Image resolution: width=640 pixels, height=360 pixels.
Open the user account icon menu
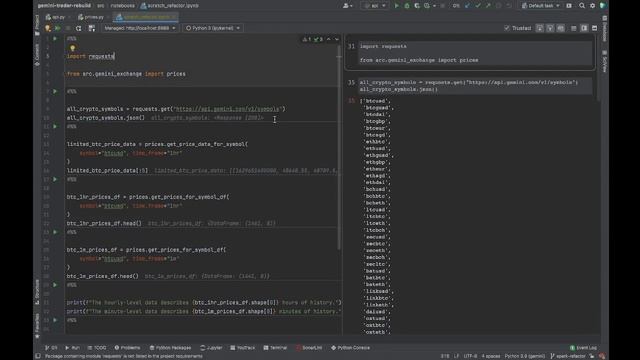(347, 6)
